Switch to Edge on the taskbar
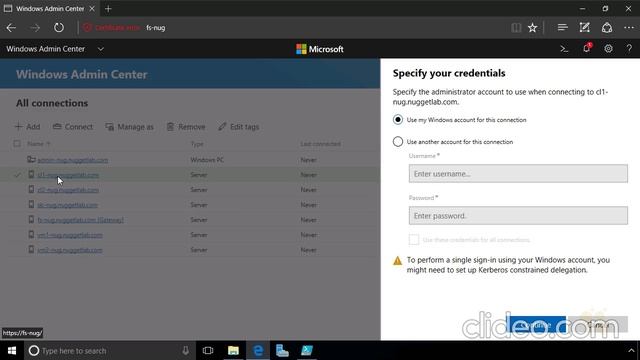The image size is (640, 360). click(x=258, y=351)
